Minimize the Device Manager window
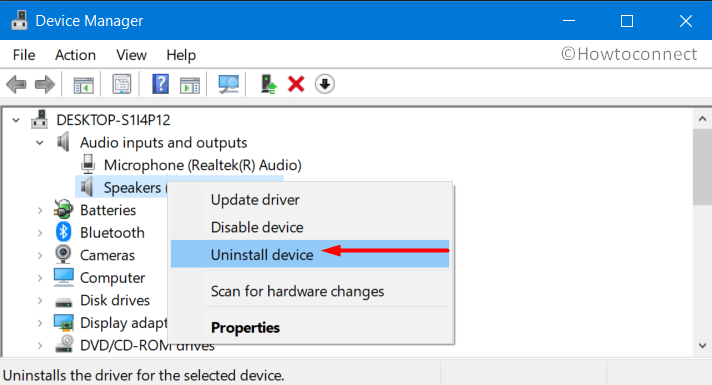This screenshot has height=385, width=712. click(569, 20)
